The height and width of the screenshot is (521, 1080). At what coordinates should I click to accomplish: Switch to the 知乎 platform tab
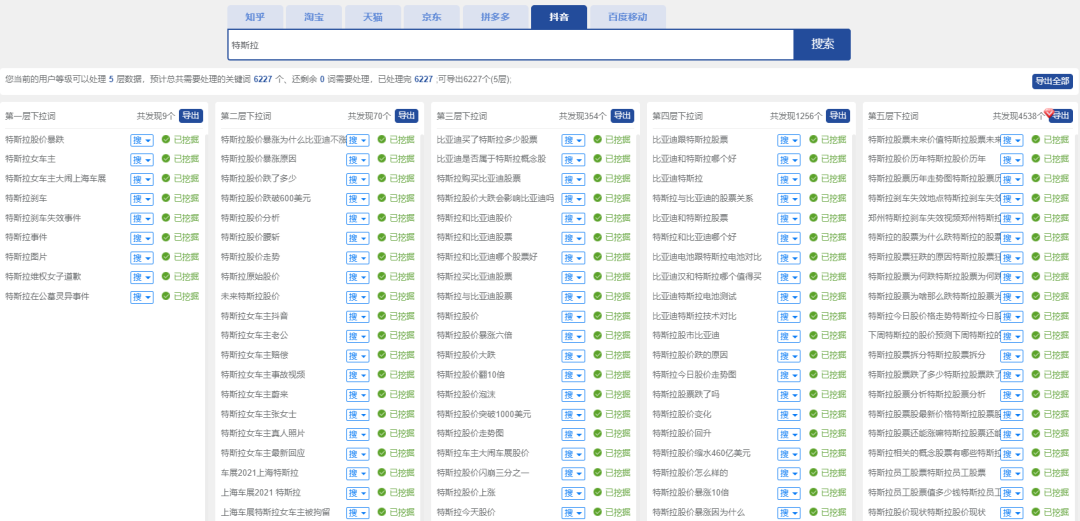coord(254,17)
